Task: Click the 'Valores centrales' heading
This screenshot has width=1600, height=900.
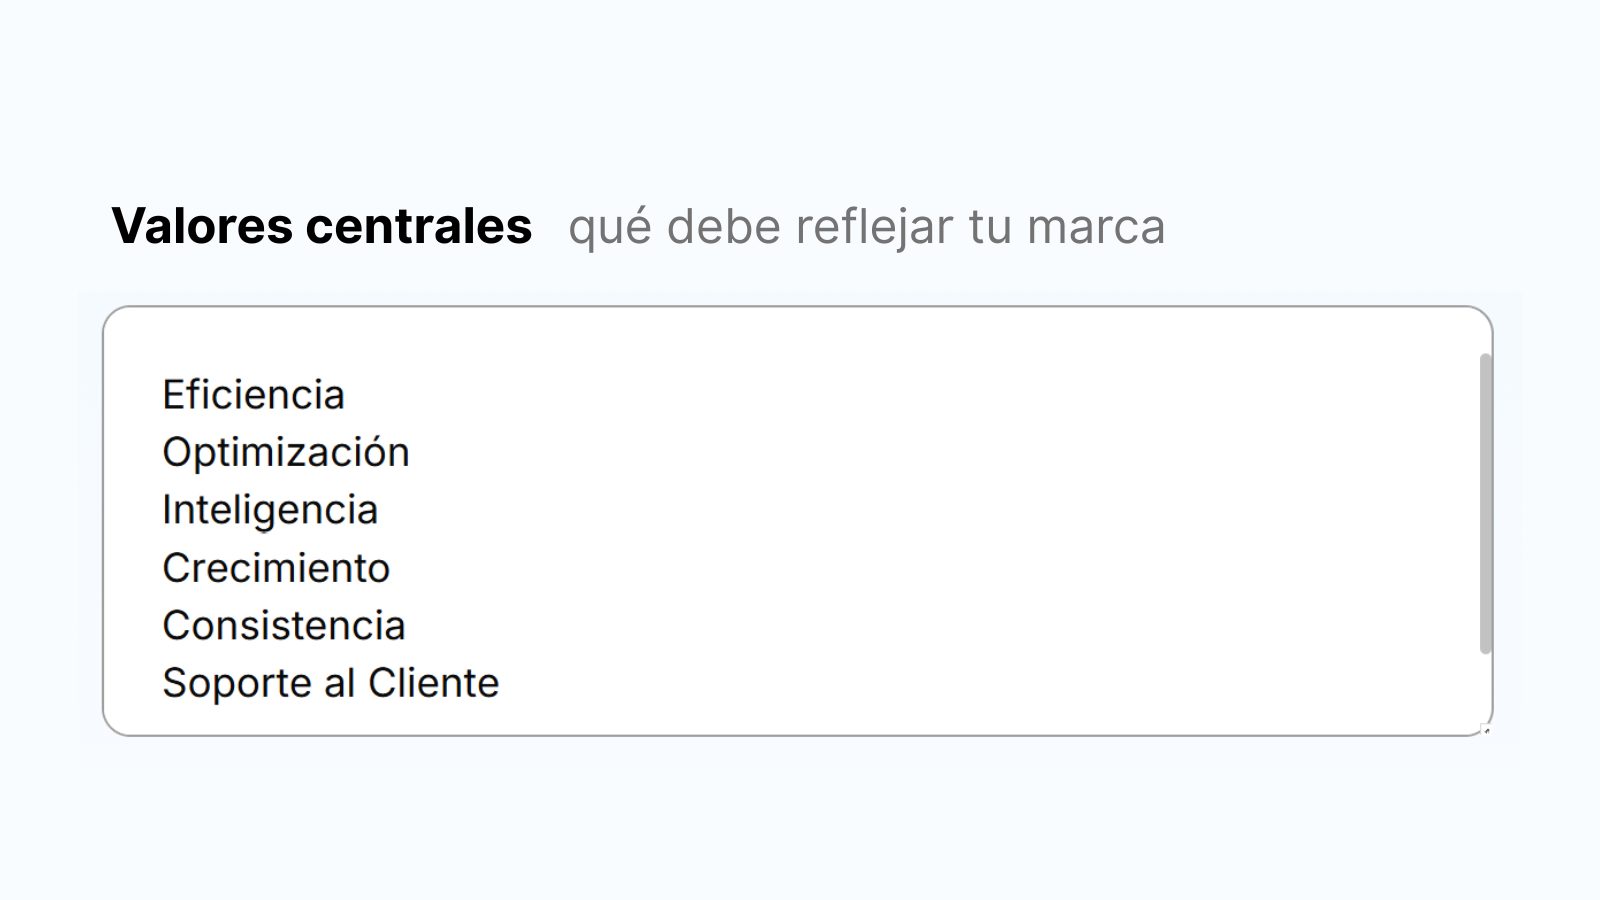Action: pos(322,226)
